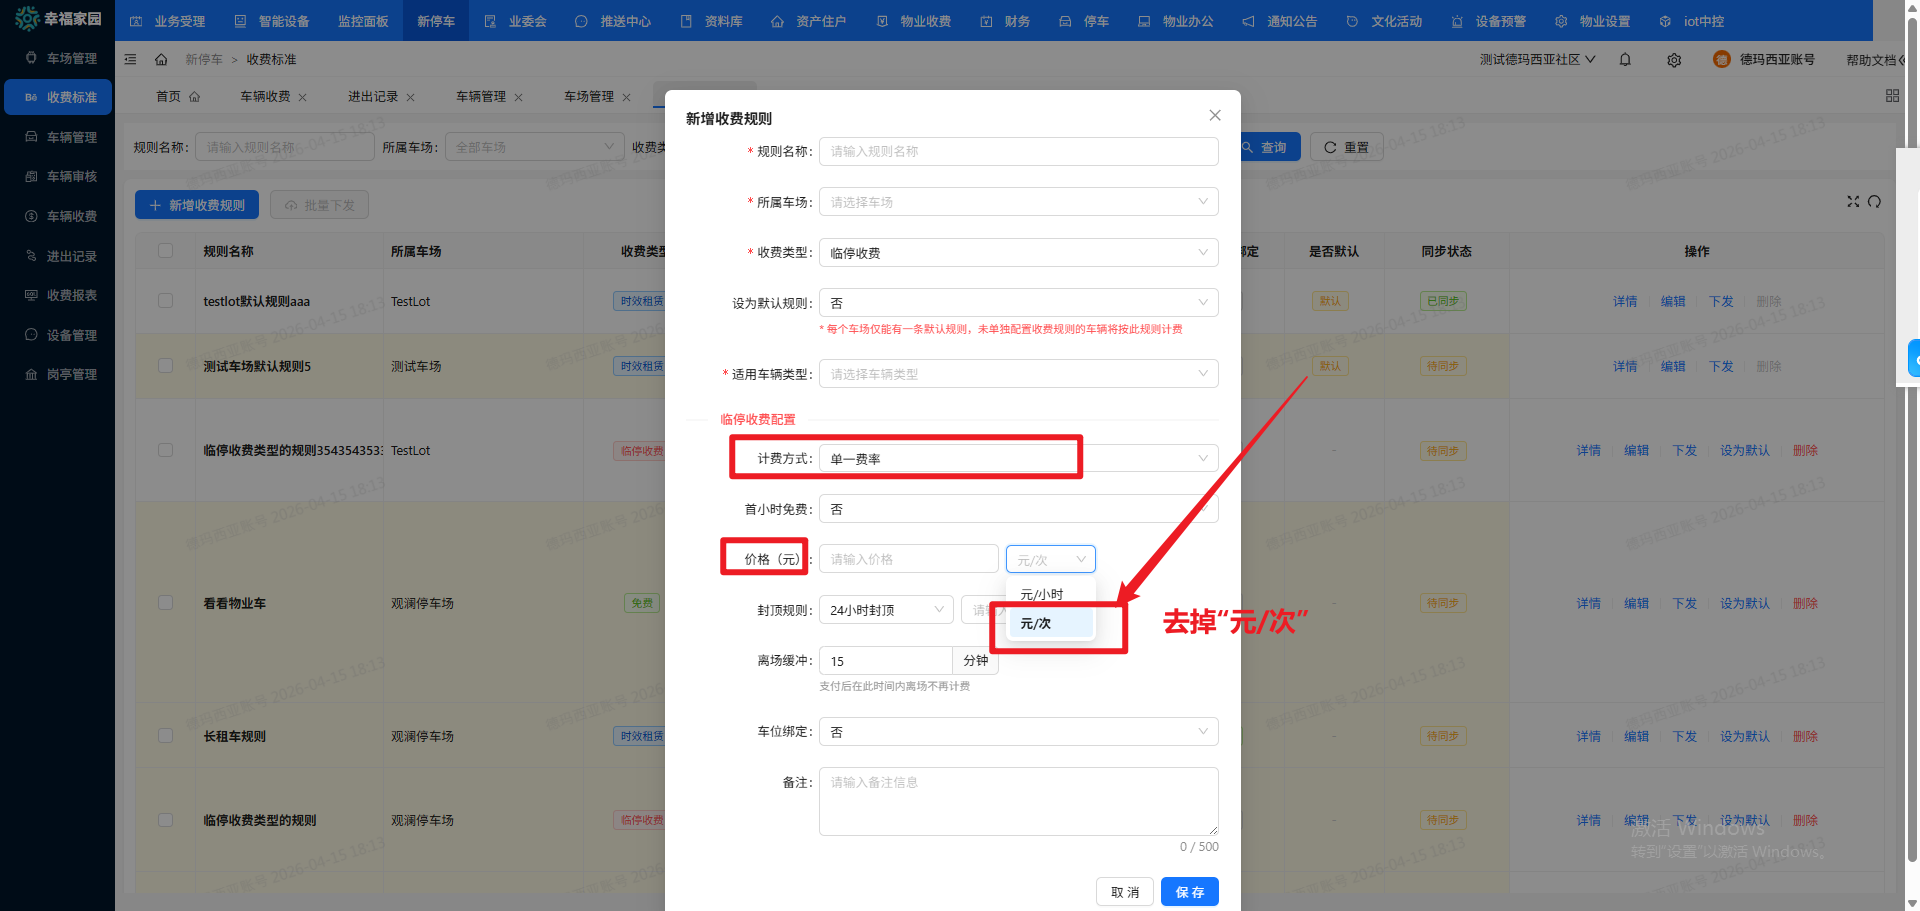Viewport: 1920px width, 911px height.
Task: Click the table refresh icon
Action: pyautogui.click(x=1875, y=202)
